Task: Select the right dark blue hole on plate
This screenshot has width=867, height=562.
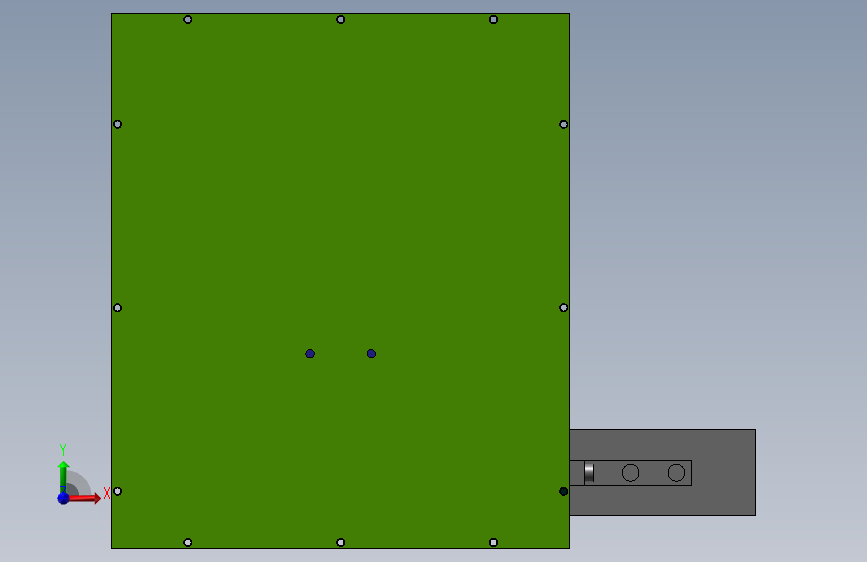Action: [372, 353]
